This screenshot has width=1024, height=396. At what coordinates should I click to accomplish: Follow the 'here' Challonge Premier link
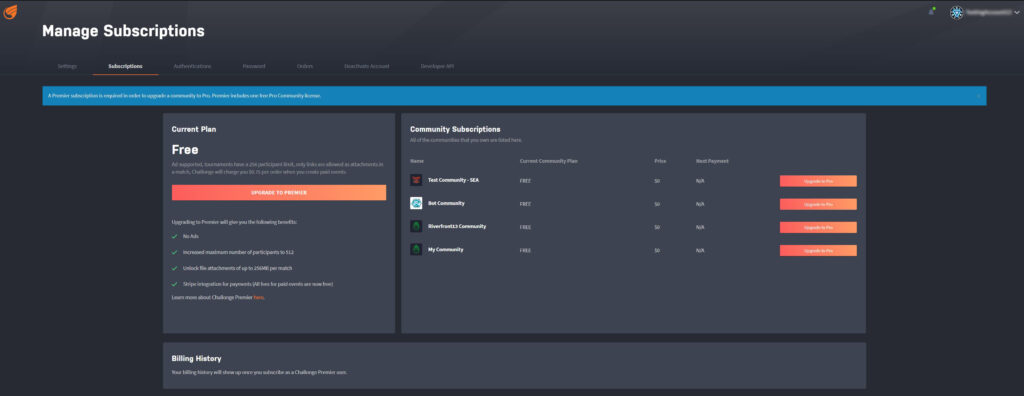tap(259, 297)
